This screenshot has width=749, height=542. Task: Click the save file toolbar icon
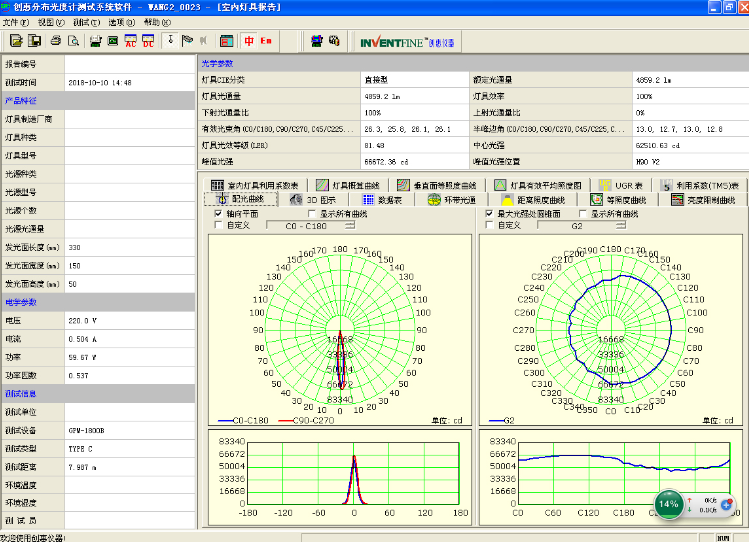tap(34, 41)
